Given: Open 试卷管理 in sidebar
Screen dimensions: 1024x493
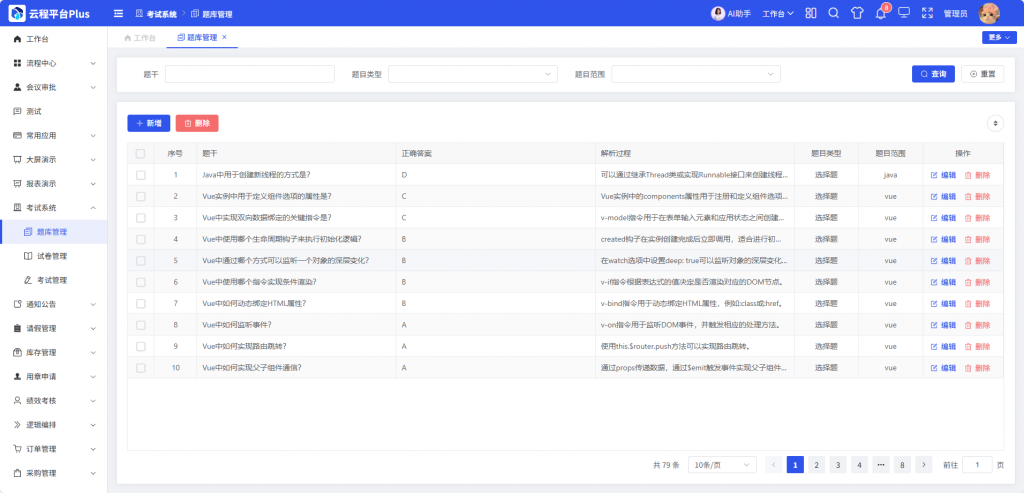Looking at the screenshot, I should [54, 256].
